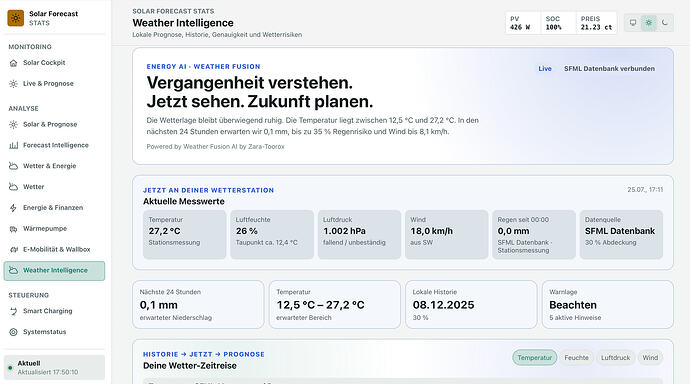The height and width of the screenshot is (384, 690).
Task: Open Systemstatus page
Action: pos(54,332)
